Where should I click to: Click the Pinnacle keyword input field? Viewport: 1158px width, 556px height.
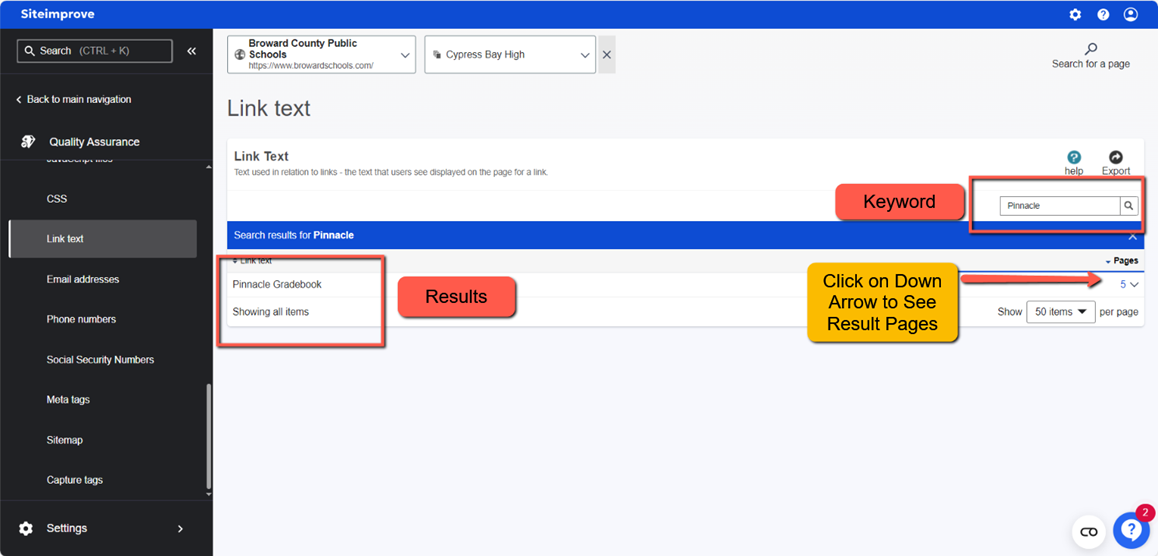click(x=1060, y=206)
